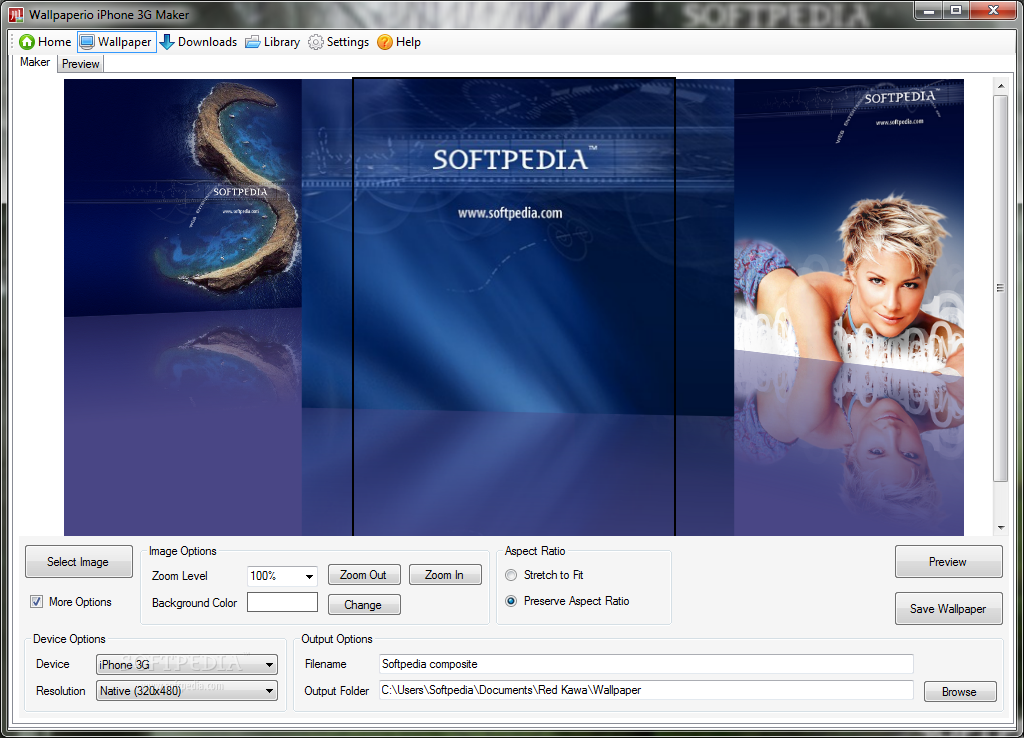Image resolution: width=1024 pixels, height=738 pixels.
Task: Toggle the More Options checkbox
Action: pyautogui.click(x=37, y=602)
